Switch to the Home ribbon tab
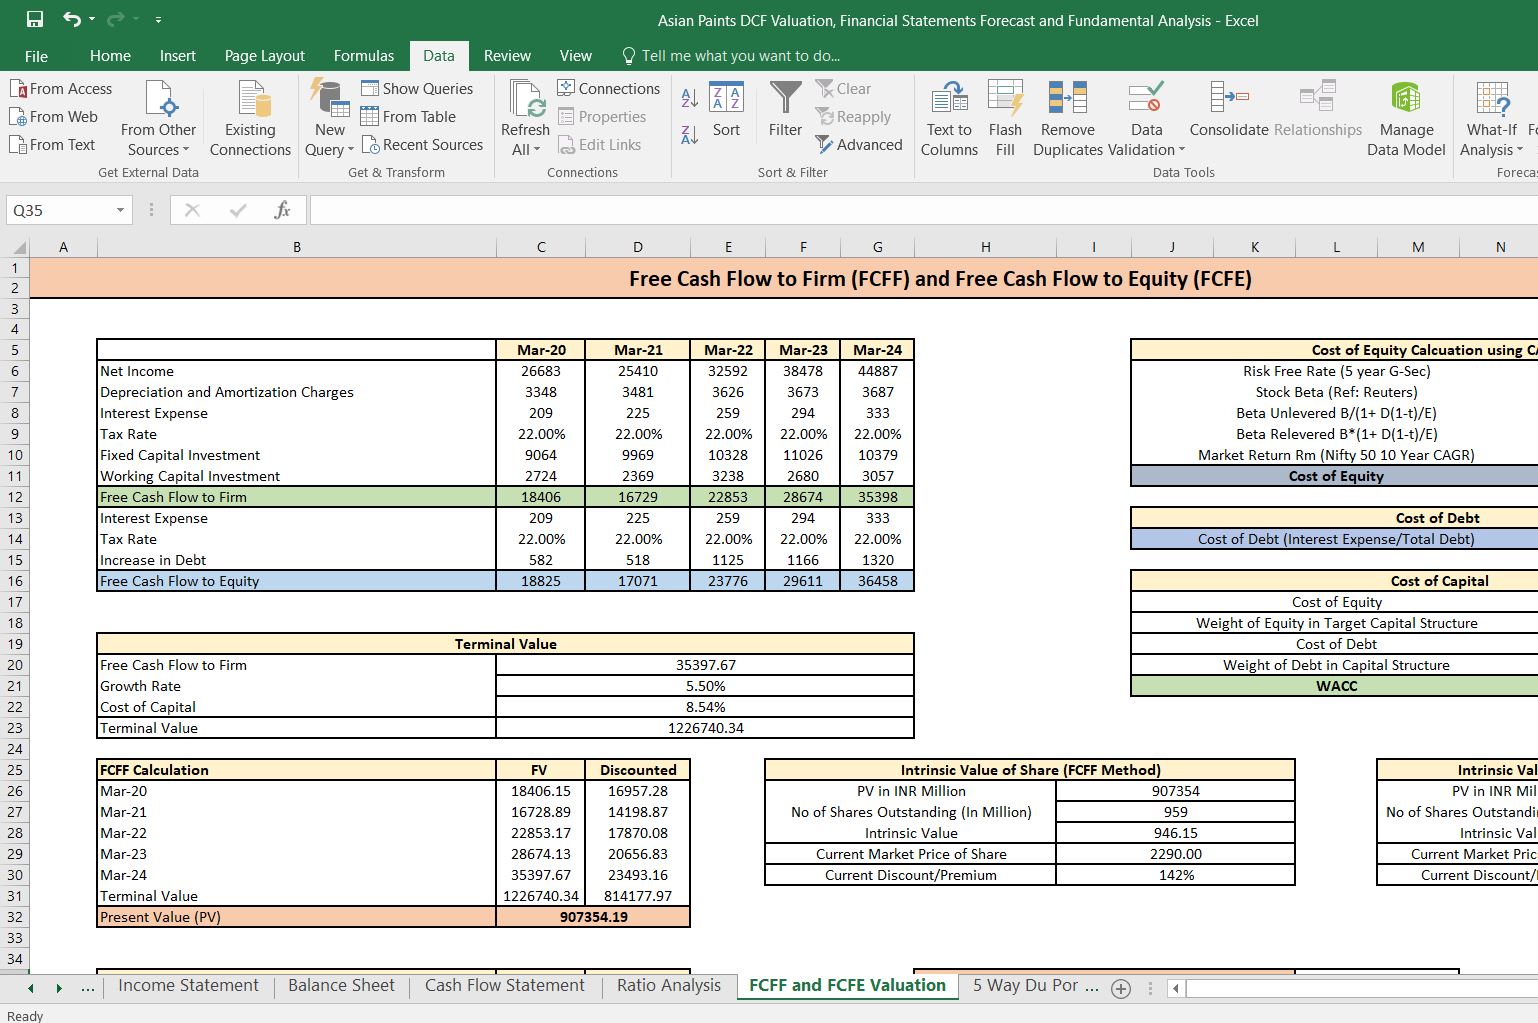The height and width of the screenshot is (1023, 1538). [110, 56]
